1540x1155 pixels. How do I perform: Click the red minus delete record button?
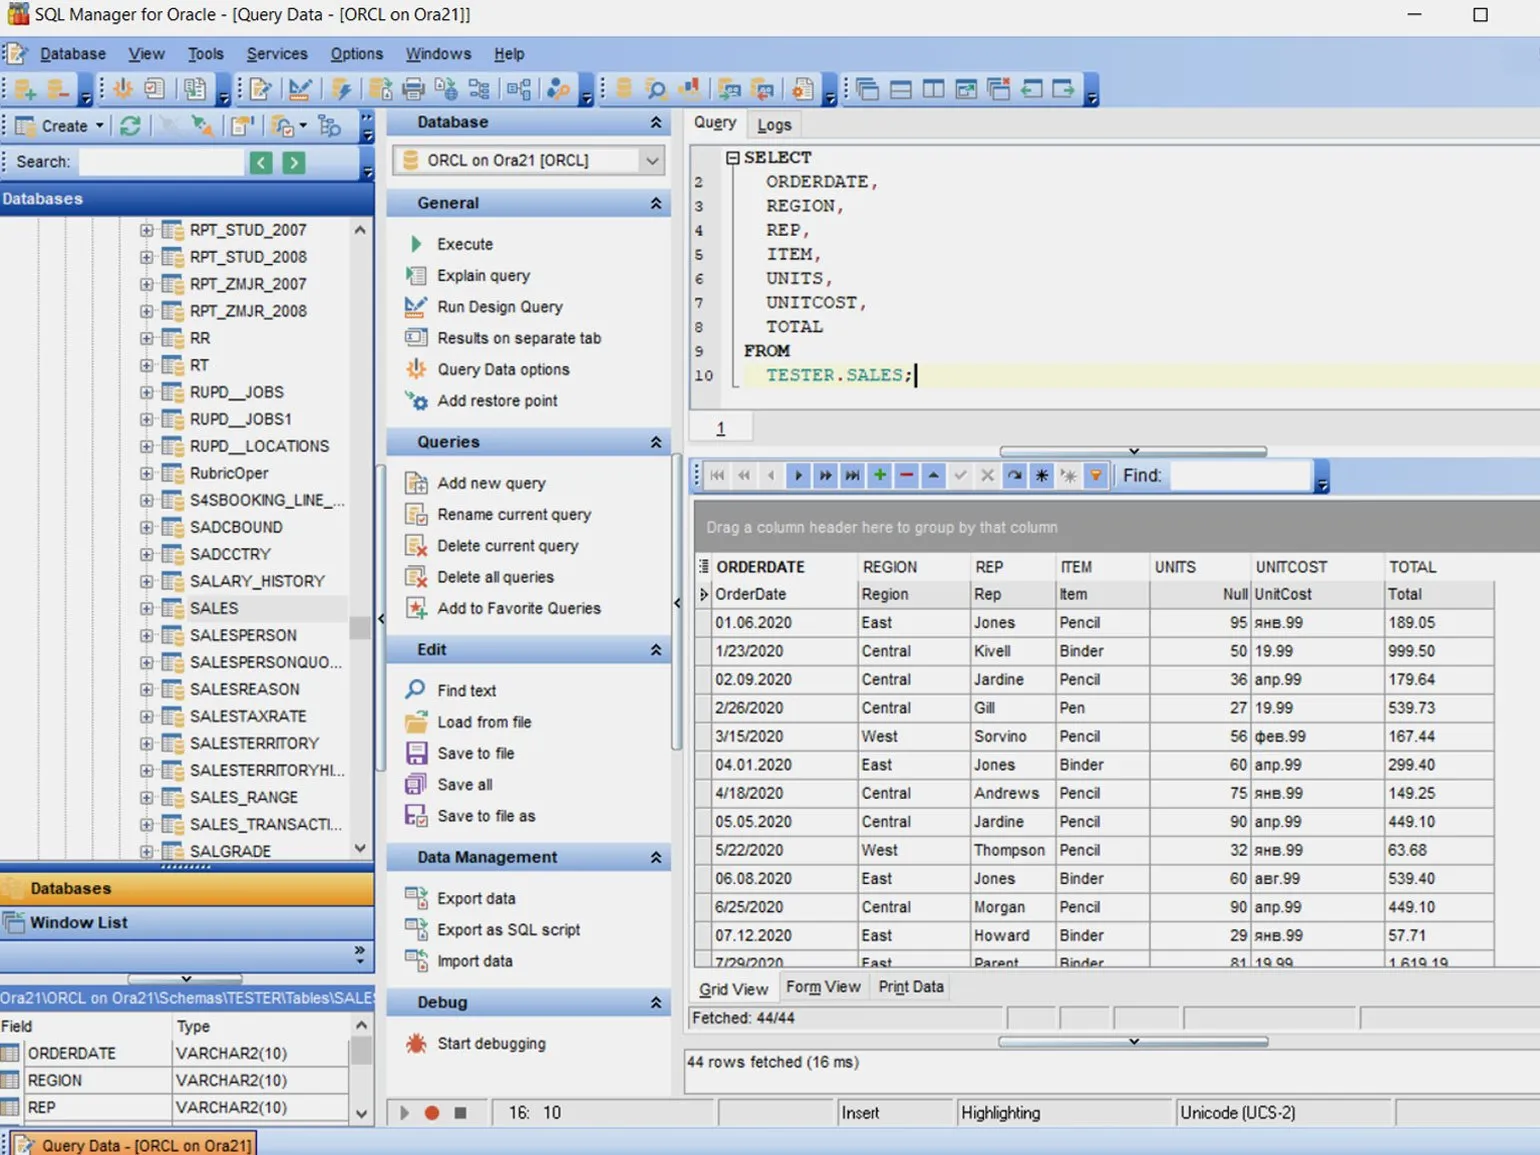pos(906,475)
